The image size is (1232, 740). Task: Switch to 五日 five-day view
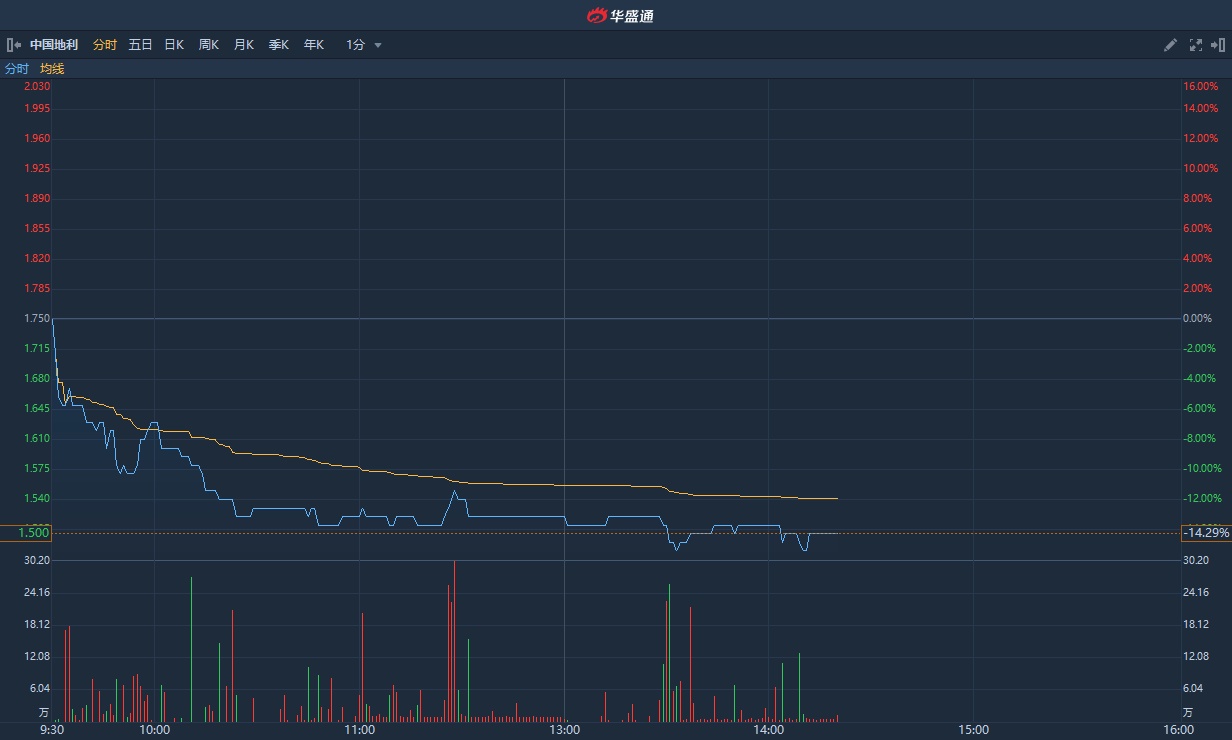(x=140, y=45)
